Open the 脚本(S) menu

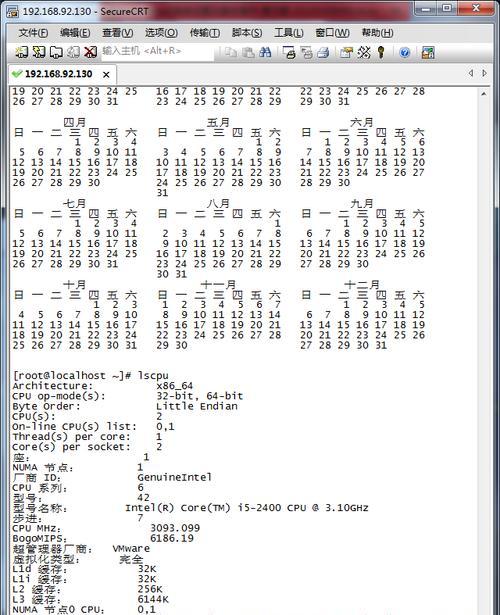coord(247,33)
